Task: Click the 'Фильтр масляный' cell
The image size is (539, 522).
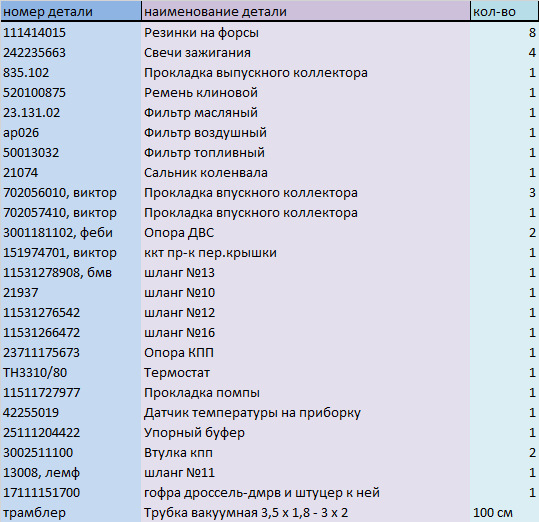Action: point(305,112)
